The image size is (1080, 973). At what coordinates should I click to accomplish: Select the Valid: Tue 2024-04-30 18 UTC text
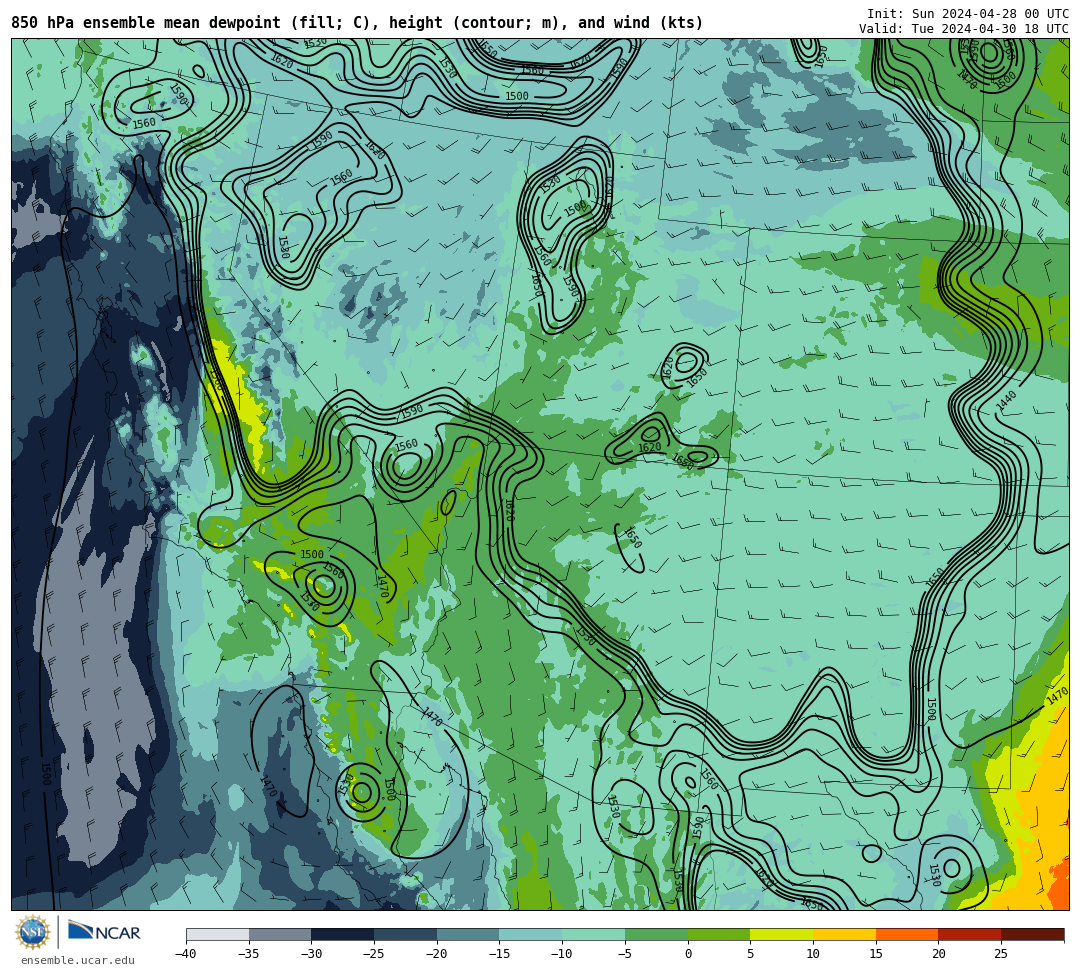click(x=964, y=29)
